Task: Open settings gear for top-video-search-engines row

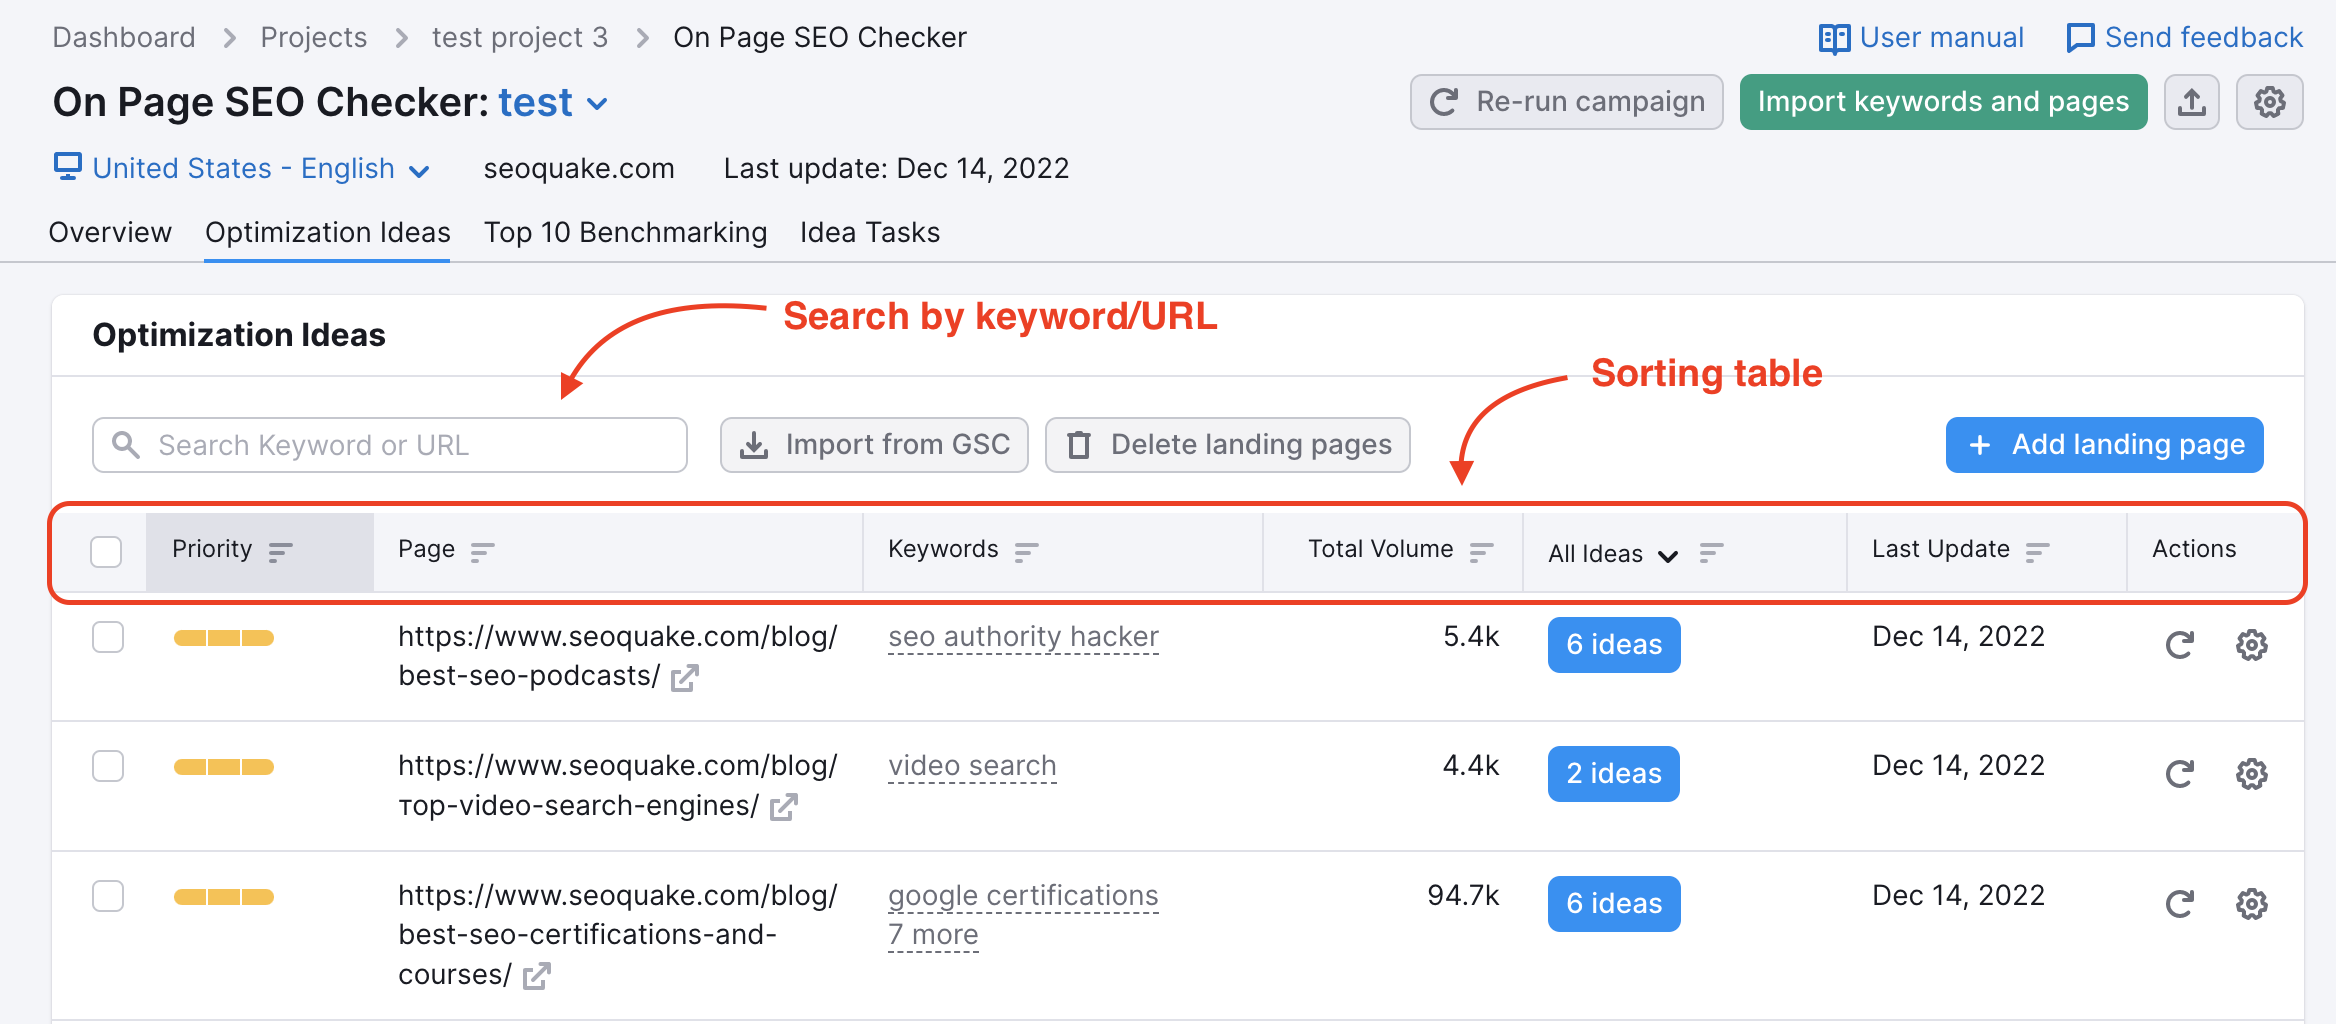Action: point(2251,774)
